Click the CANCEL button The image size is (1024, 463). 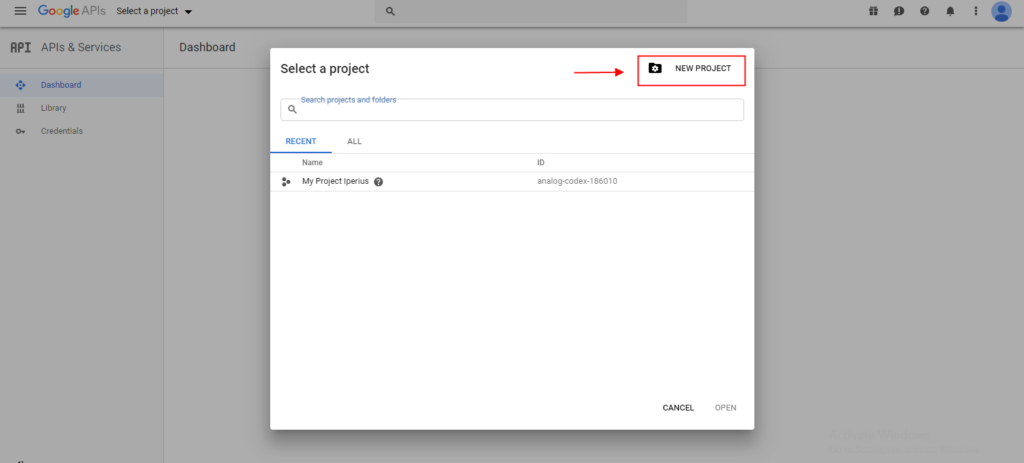tap(678, 407)
